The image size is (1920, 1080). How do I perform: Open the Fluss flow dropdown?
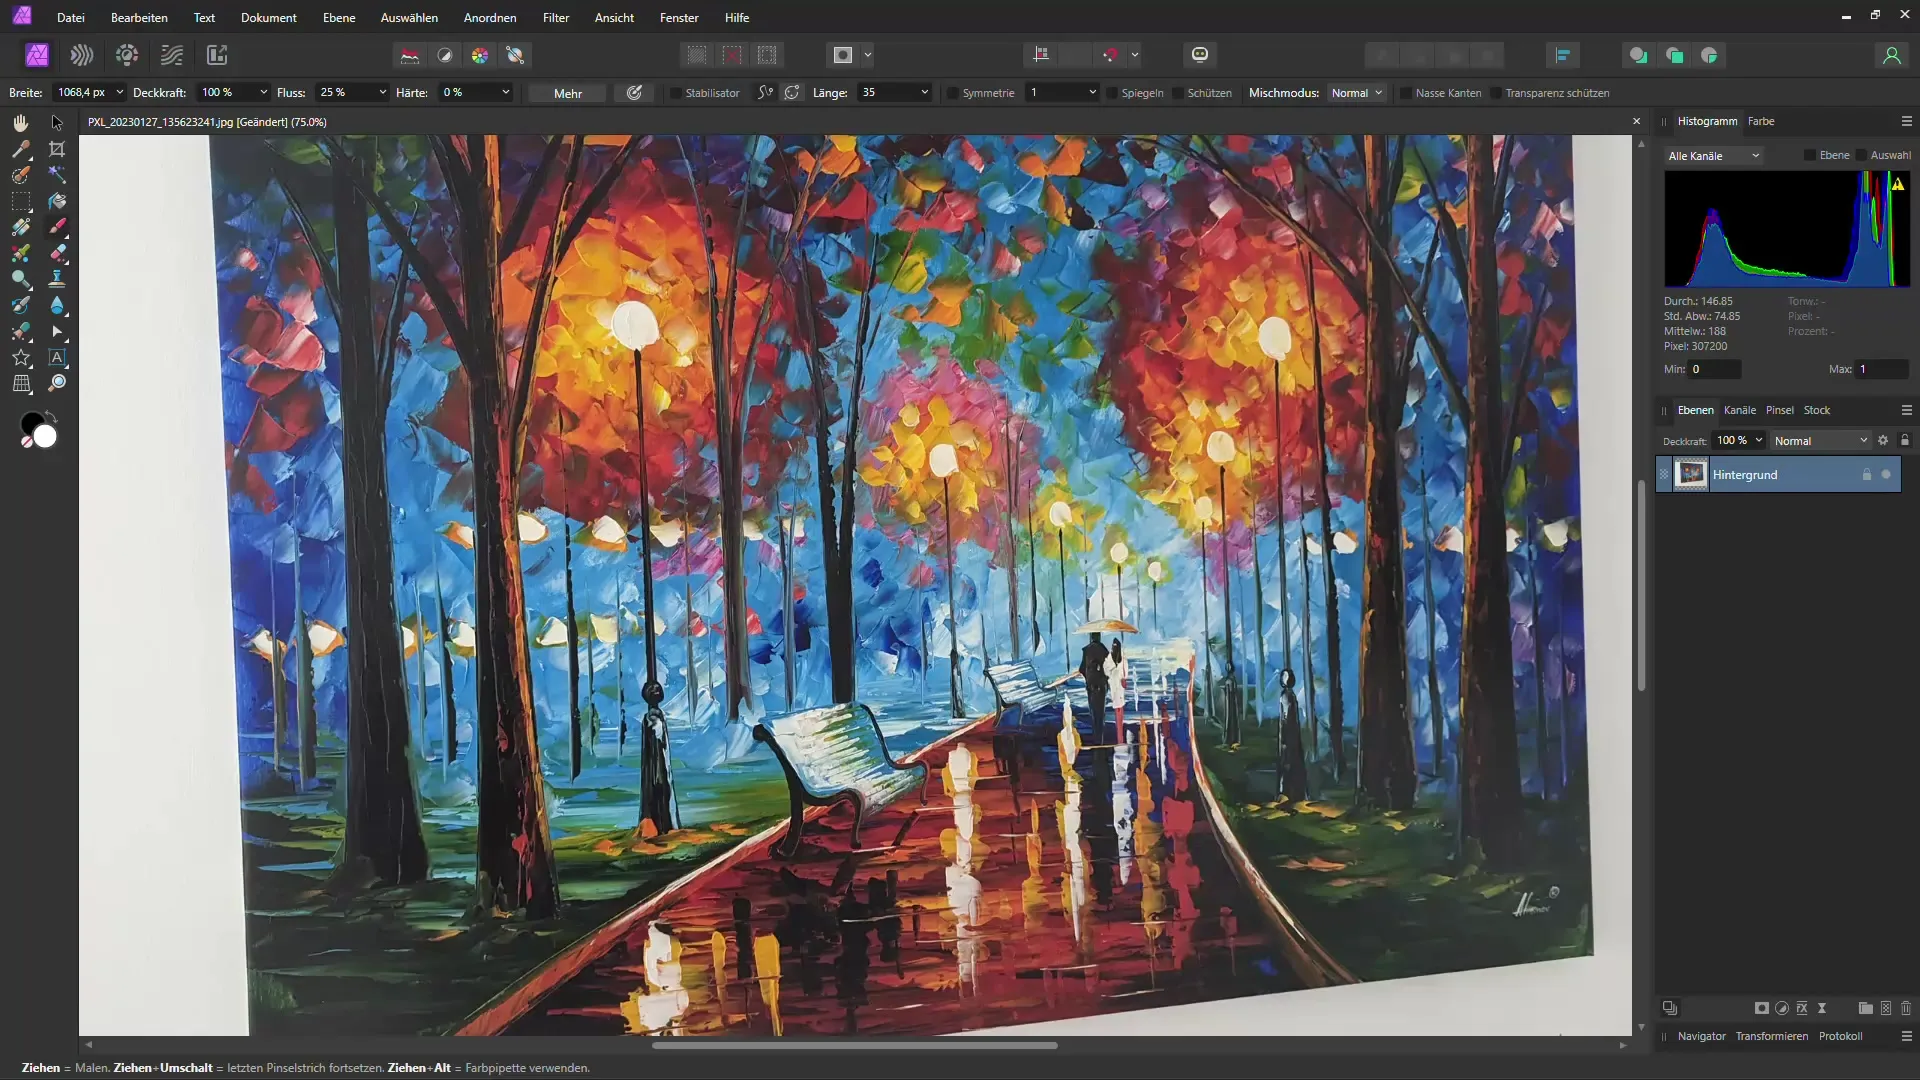click(x=382, y=92)
